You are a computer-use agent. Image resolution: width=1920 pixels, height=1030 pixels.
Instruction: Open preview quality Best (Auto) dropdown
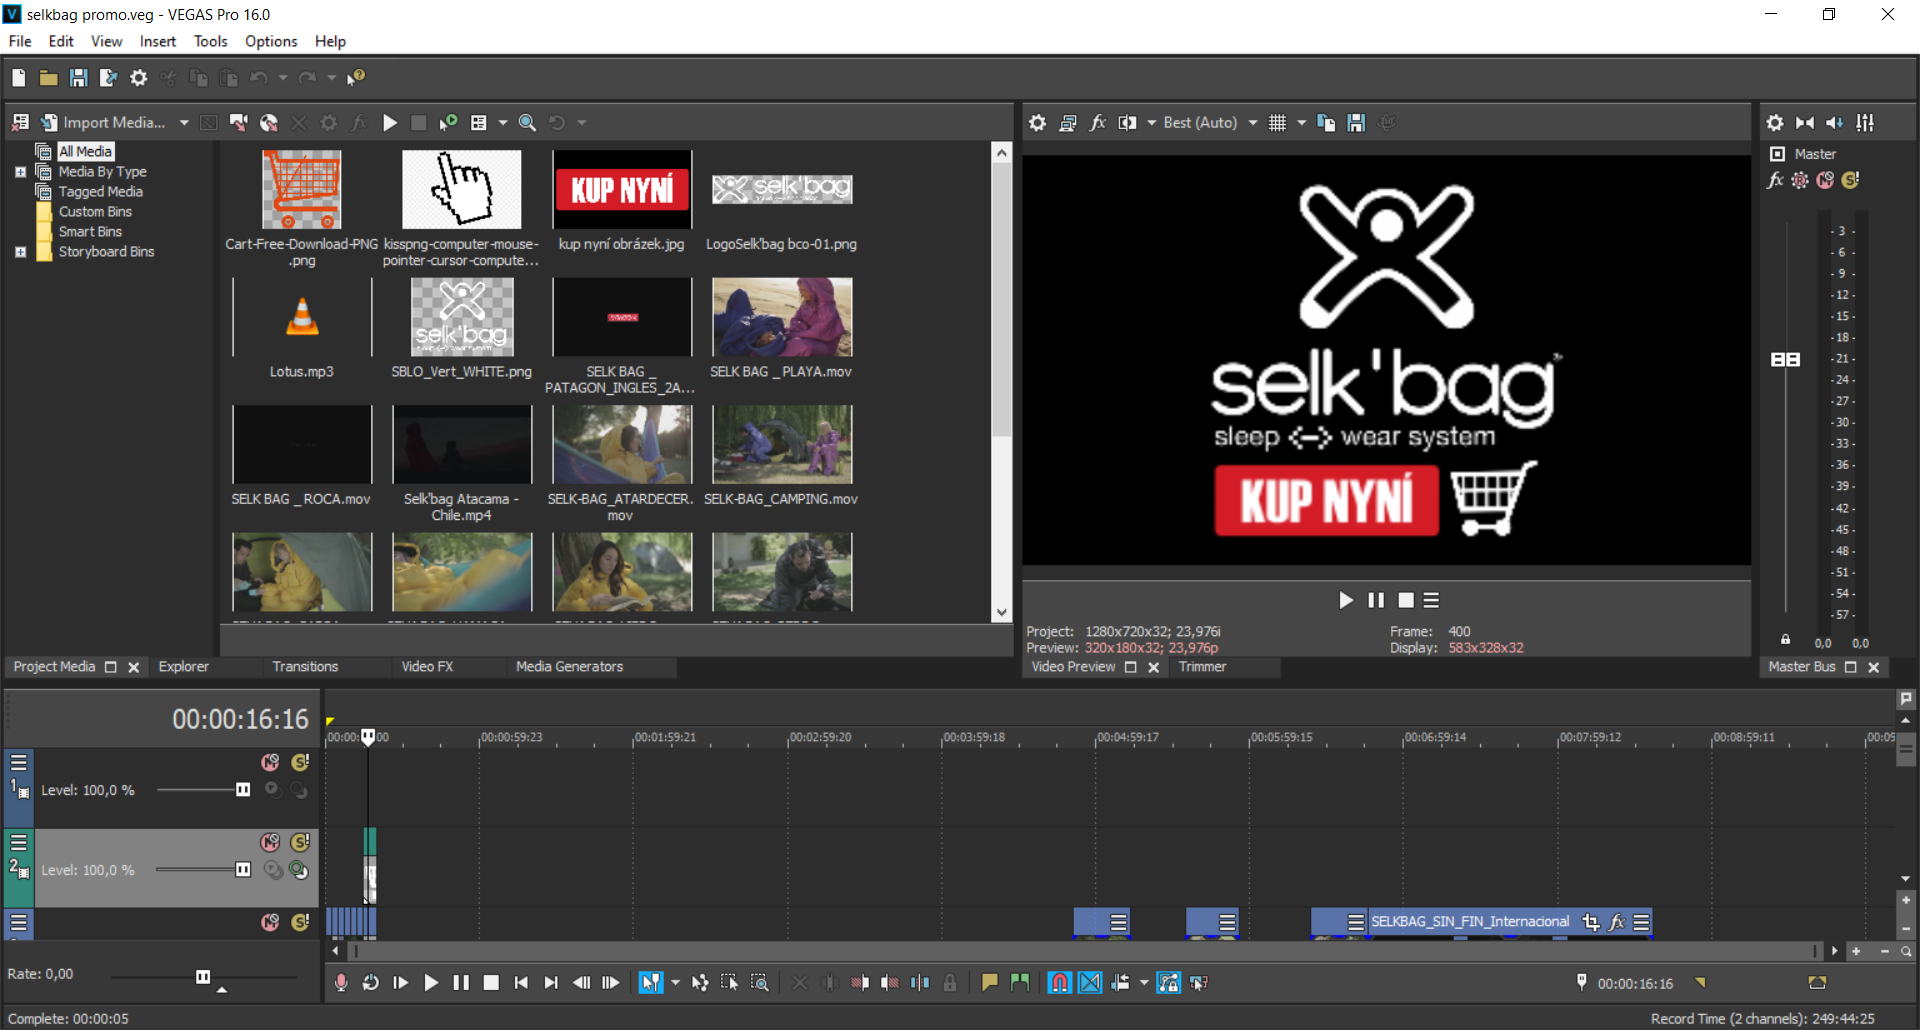(x=1253, y=123)
